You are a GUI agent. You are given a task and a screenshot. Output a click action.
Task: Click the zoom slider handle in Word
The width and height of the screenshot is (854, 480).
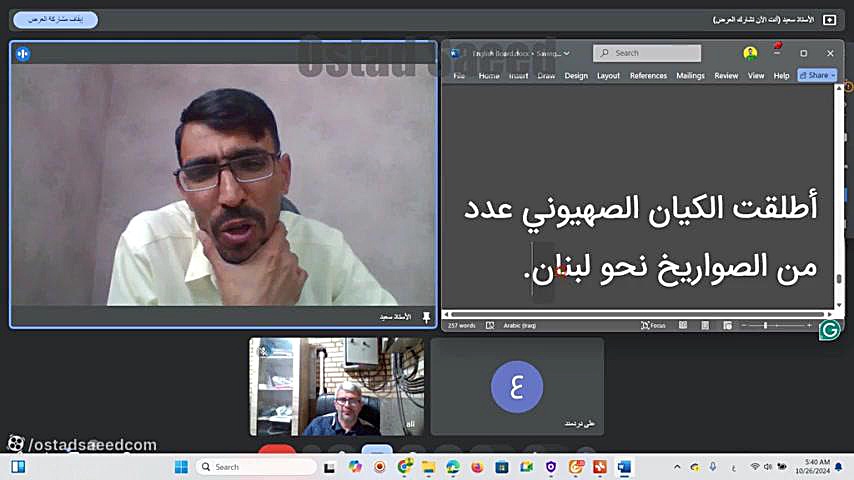tap(765, 325)
